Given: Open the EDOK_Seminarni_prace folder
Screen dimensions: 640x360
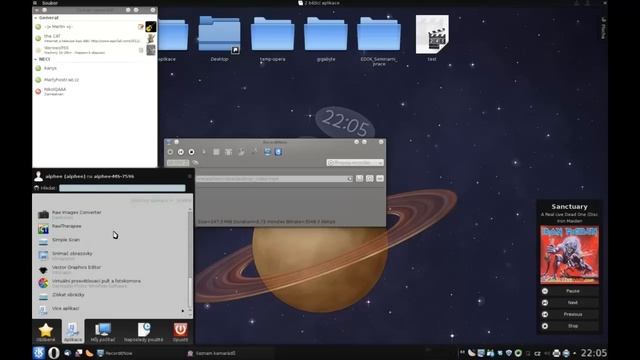Looking at the screenshot, I should coord(379,41).
